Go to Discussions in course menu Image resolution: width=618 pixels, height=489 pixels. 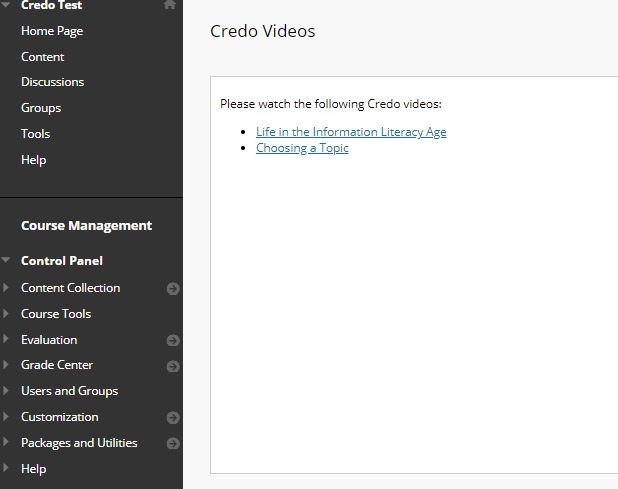coord(52,82)
